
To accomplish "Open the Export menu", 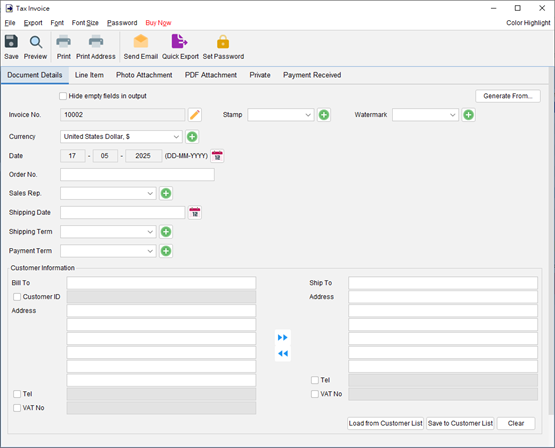I will pyautogui.click(x=33, y=23).
